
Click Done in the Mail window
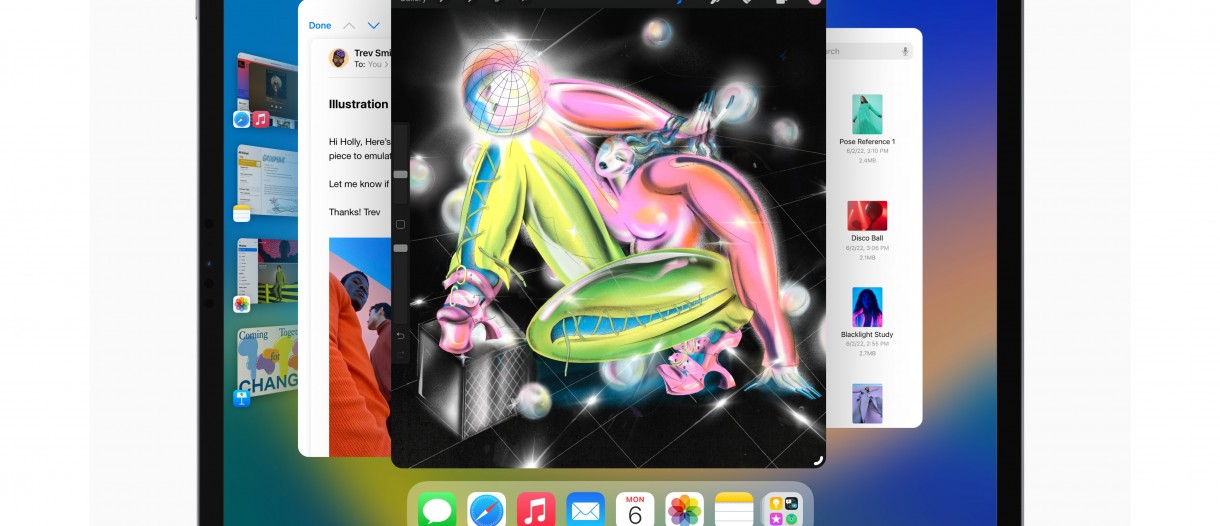(320, 26)
